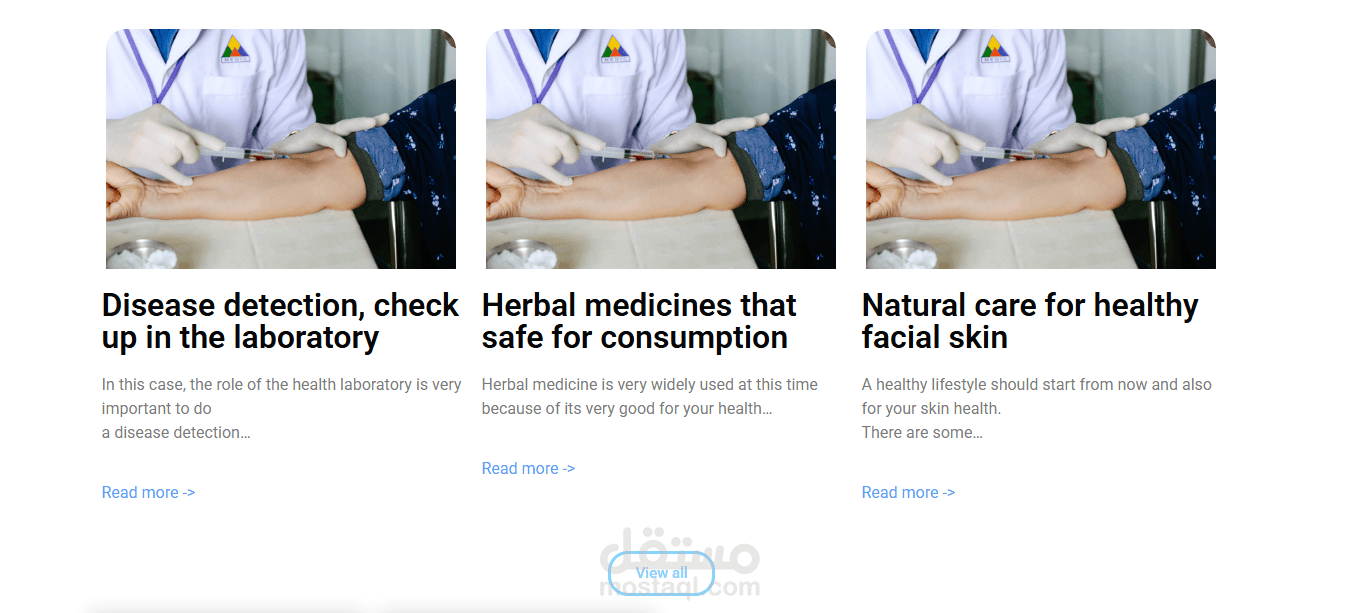1361x613 pixels.
Task: Click the Natural care for healthy facial skin heading
Action: pos(1030,321)
